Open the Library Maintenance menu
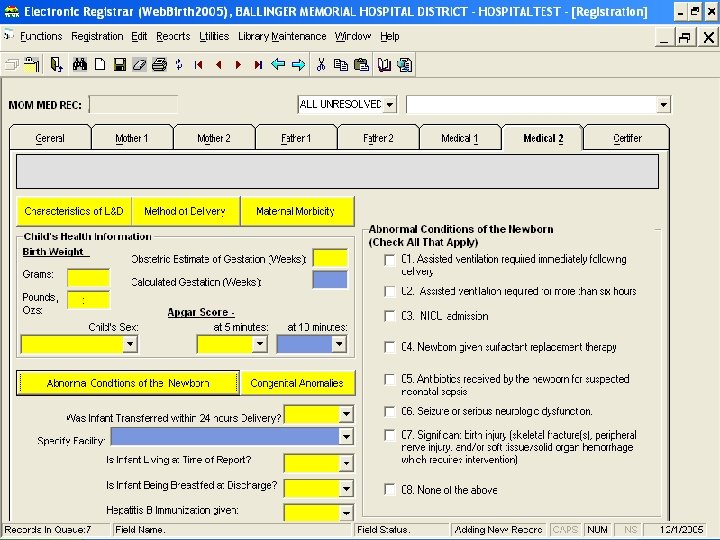 [282, 36]
